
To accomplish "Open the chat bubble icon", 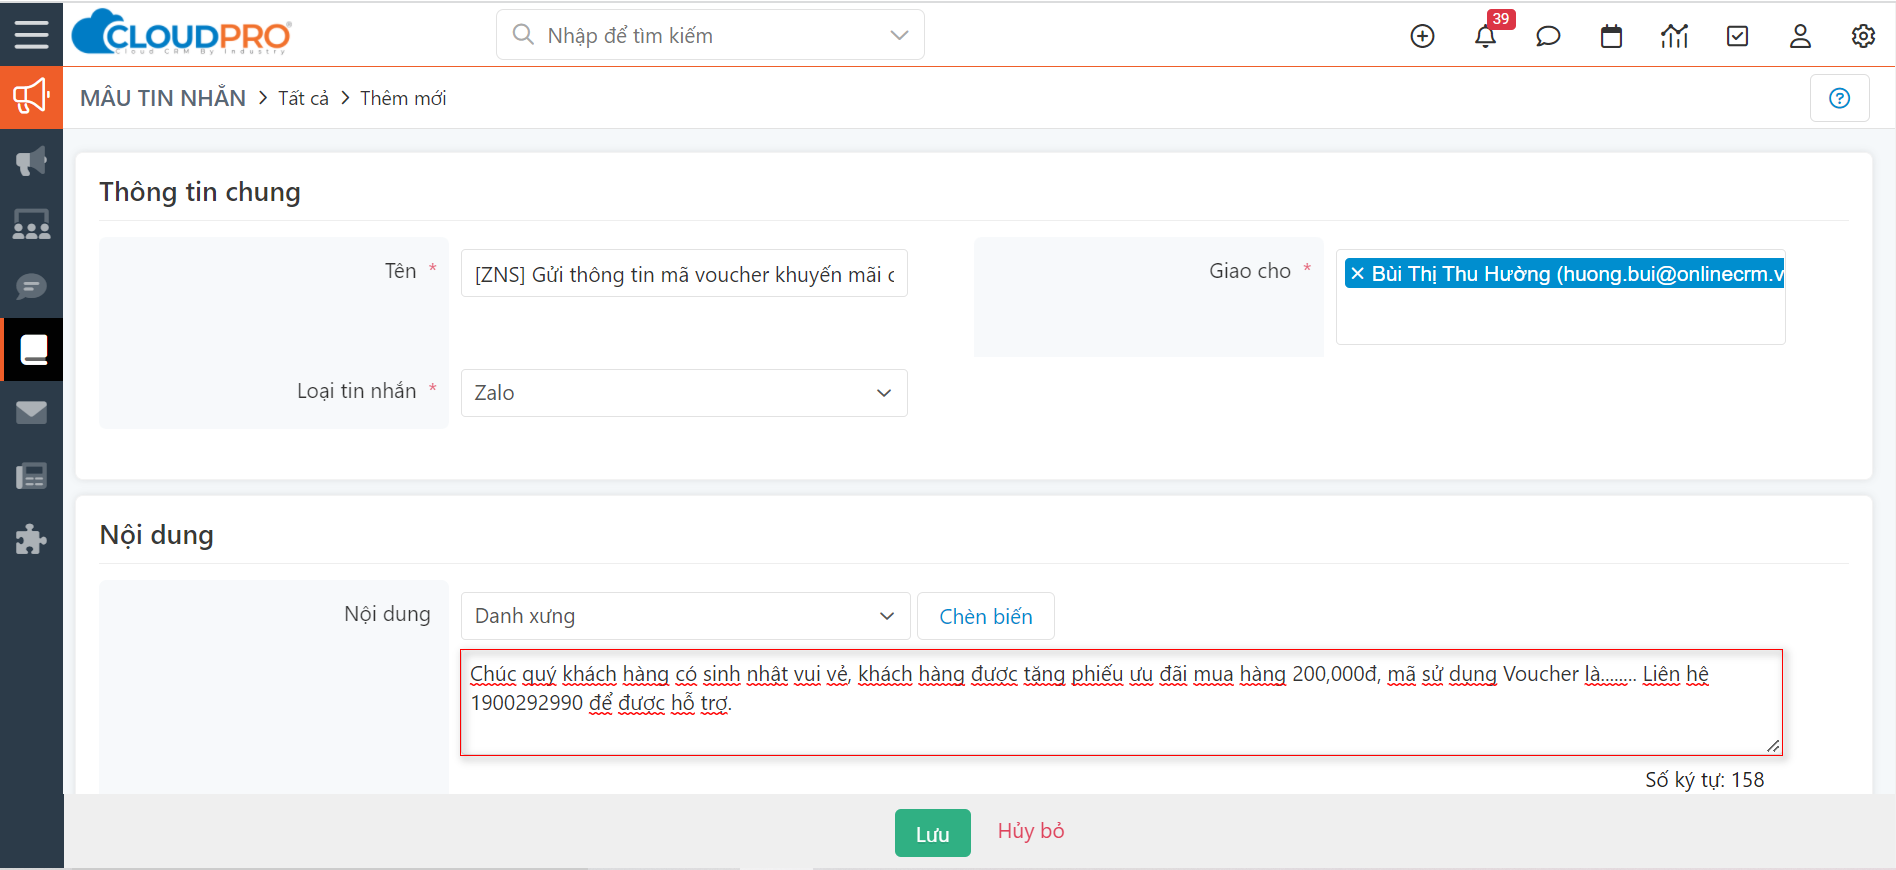I will [x=1548, y=36].
